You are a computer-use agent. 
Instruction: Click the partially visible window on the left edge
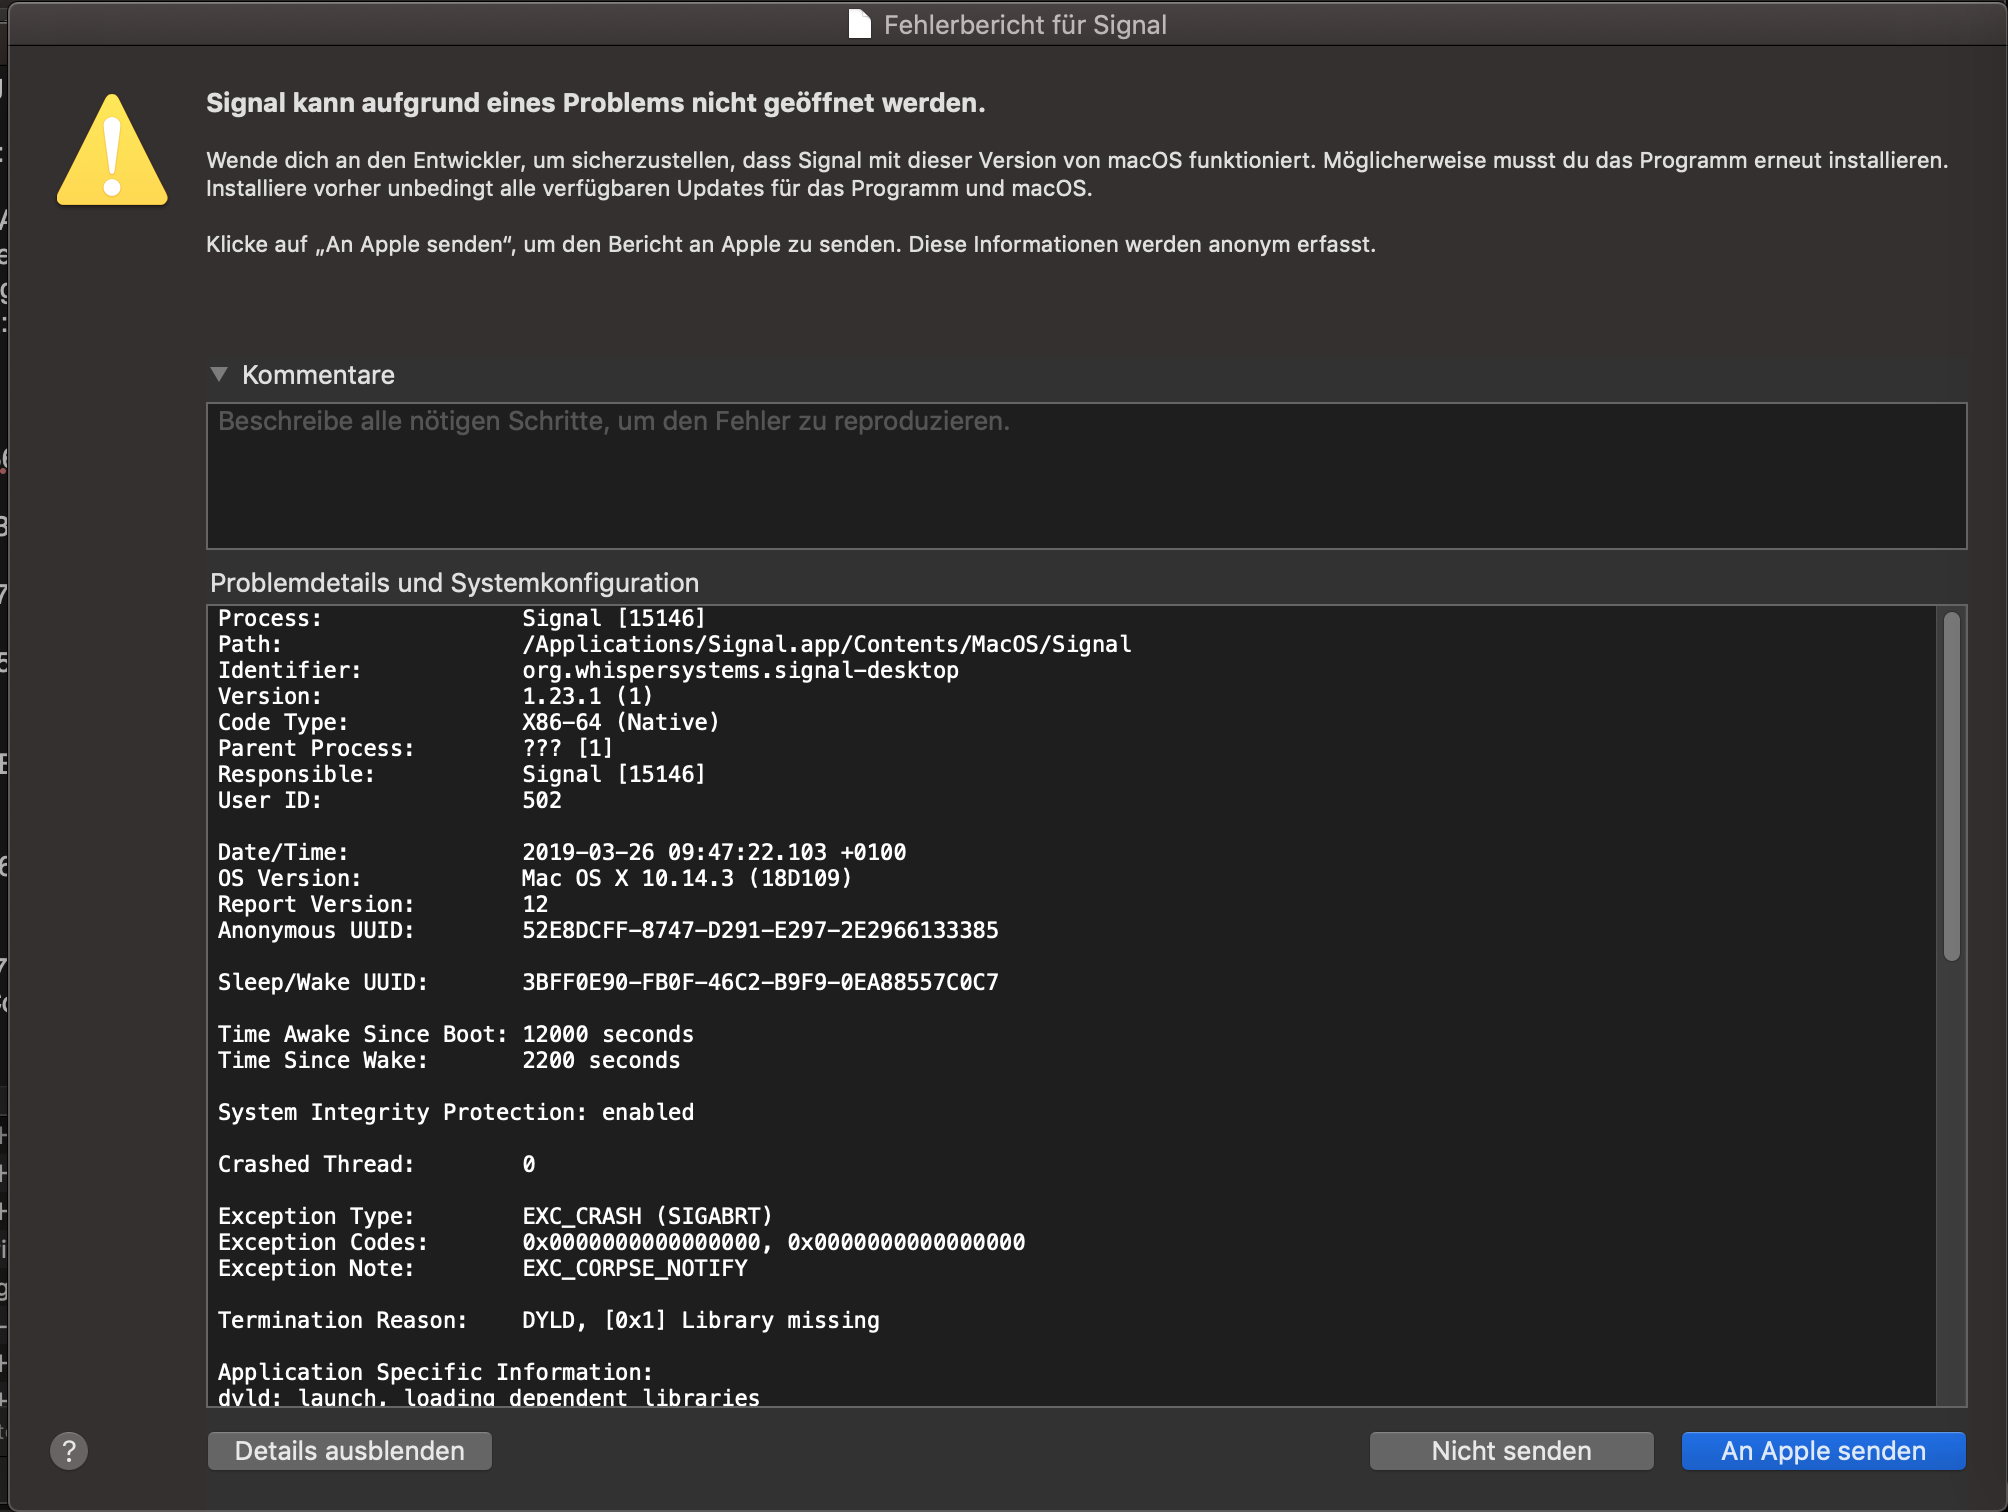(x=9, y=700)
